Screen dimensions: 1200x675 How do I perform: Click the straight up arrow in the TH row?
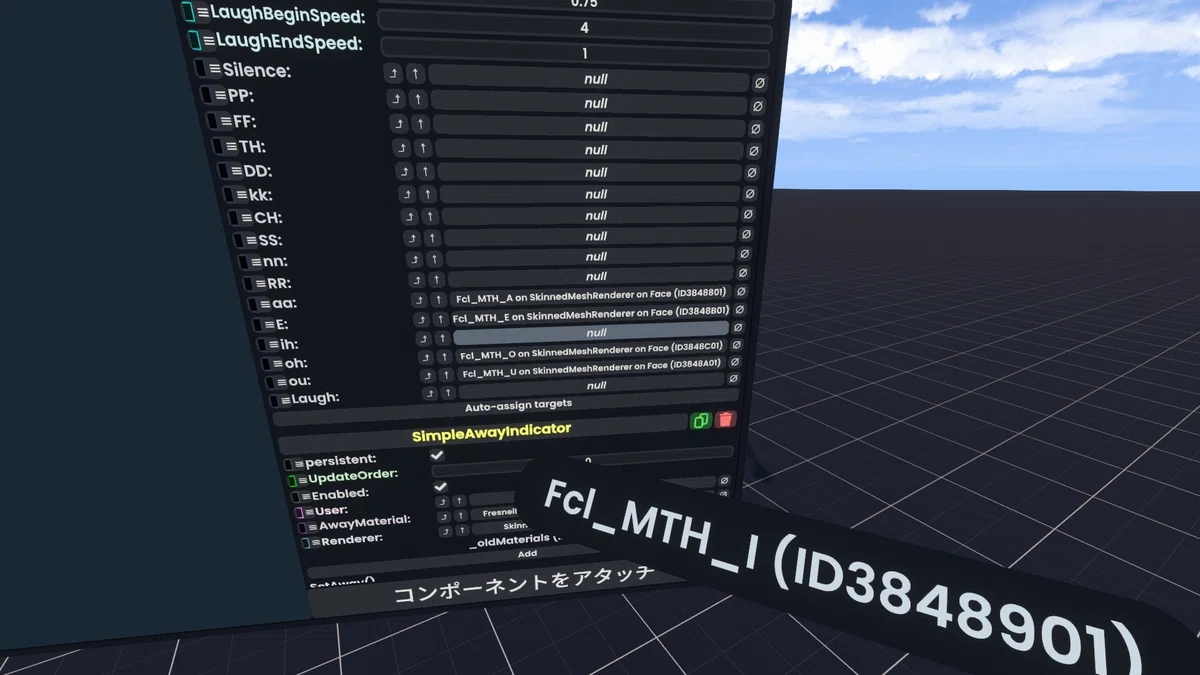[424, 148]
